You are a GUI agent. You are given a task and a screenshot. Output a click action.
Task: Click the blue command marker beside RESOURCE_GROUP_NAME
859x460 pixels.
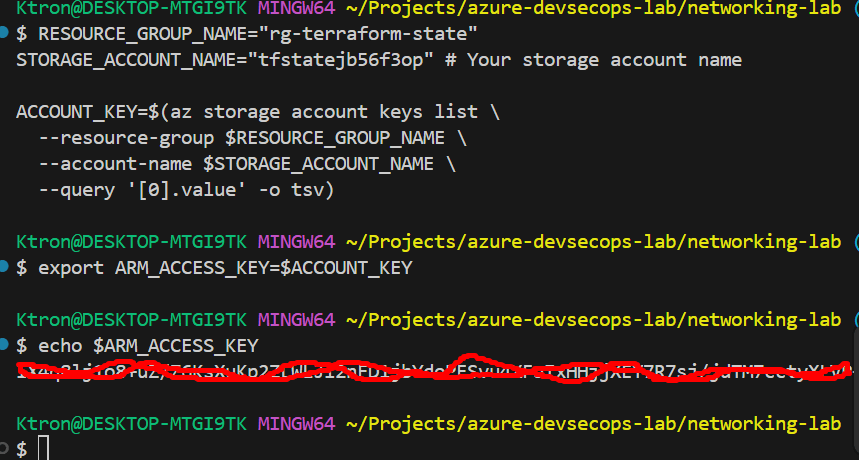pyautogui.click(x=5, y=34)
